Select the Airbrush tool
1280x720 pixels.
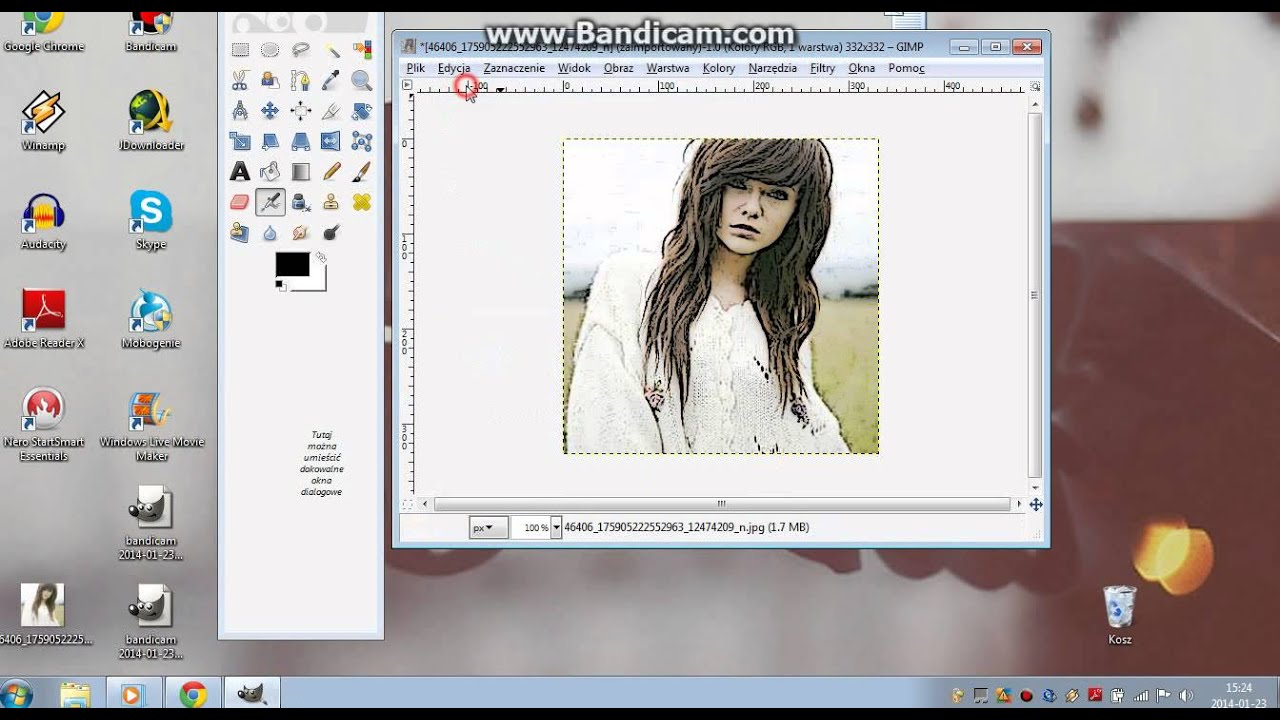270,203
